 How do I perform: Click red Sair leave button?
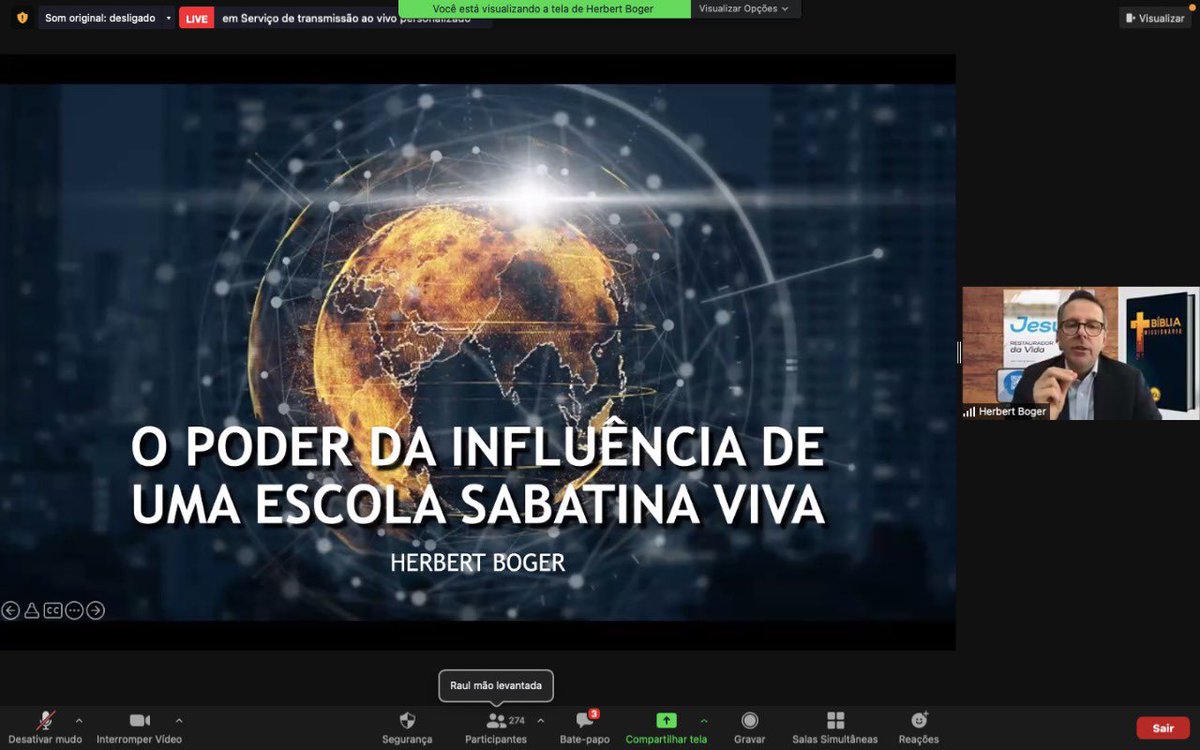[x=1163, y=728]
